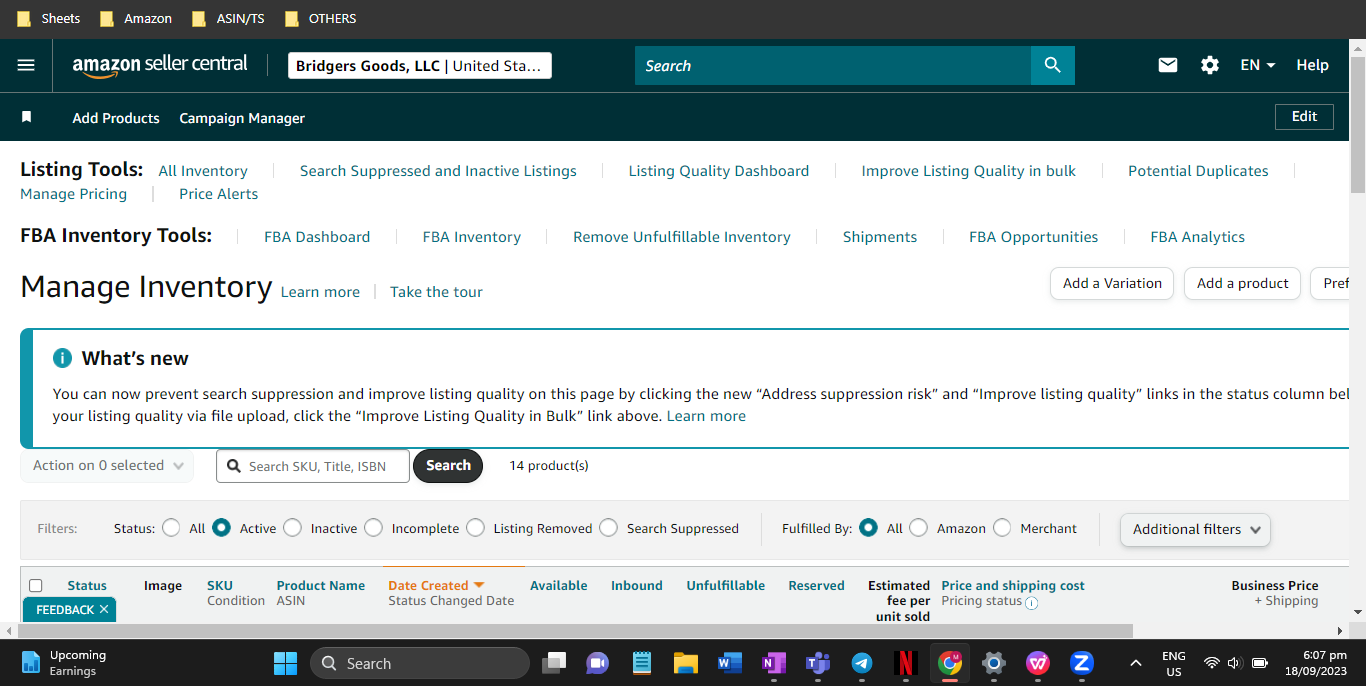The height and width of the screenshot is (686, 1366).
Task: Click the Edit button in favorites bar
Action: click(1304, 117)
